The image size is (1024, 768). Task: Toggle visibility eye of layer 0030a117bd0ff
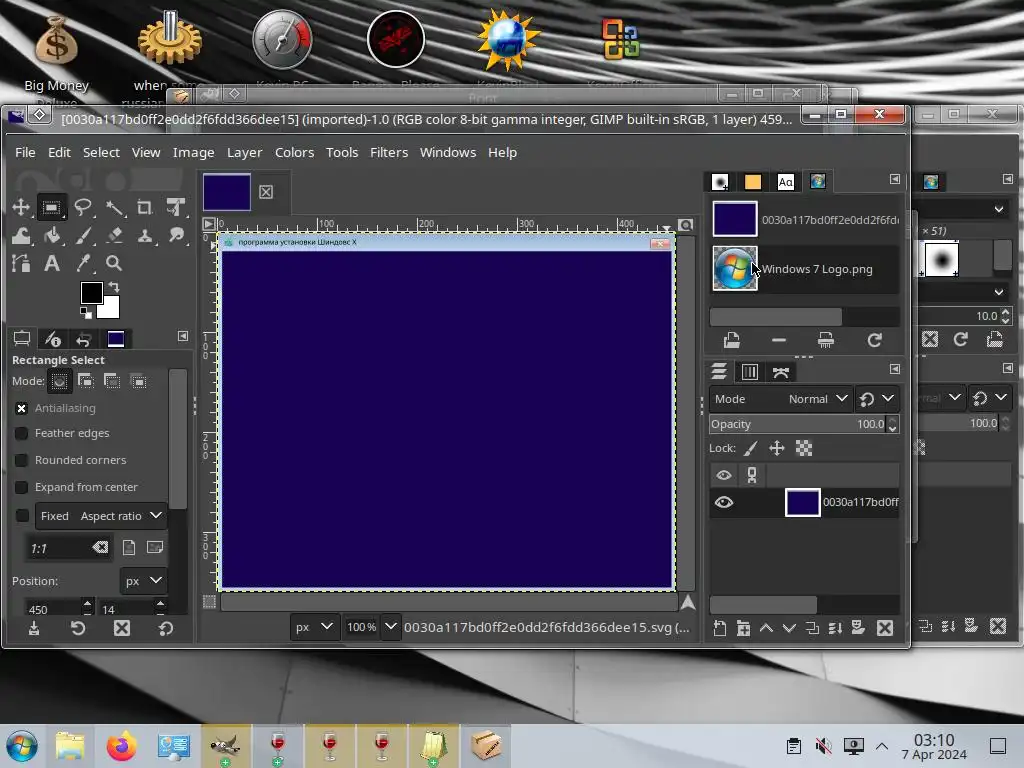724,502
